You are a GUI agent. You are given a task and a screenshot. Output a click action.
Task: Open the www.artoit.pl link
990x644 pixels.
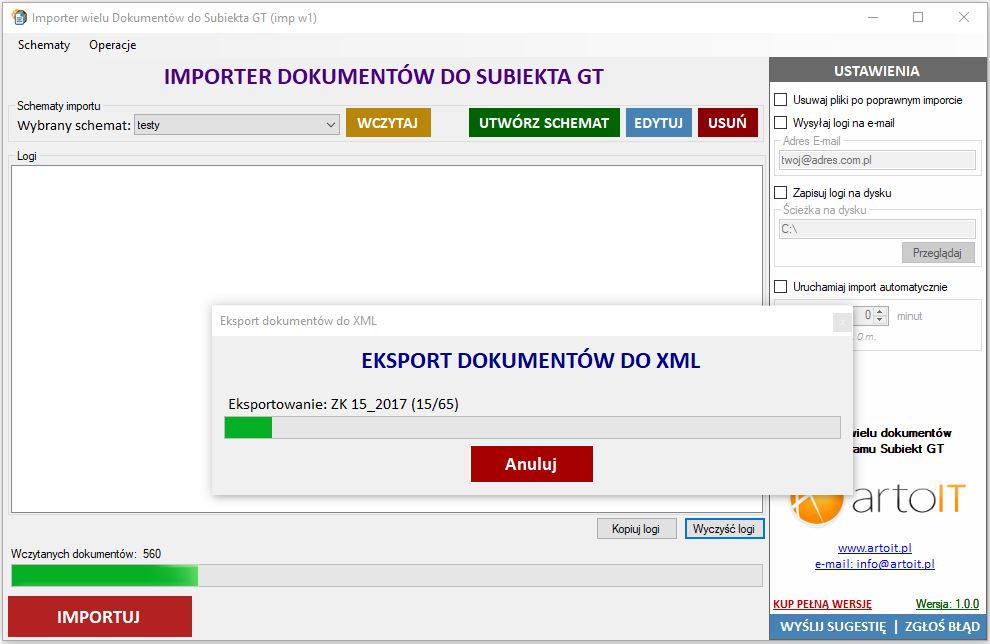click(874, 548)
